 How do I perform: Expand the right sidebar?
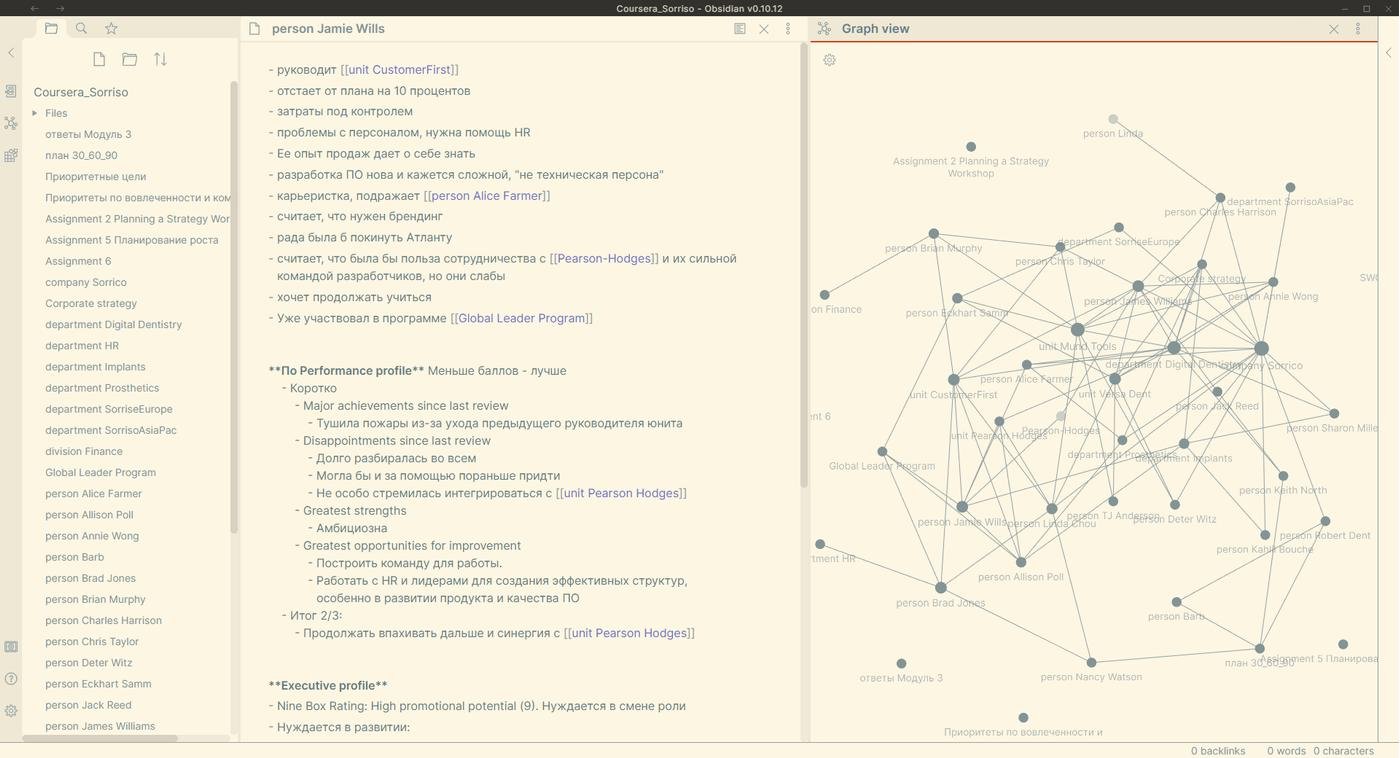(x=1388, y=53)
